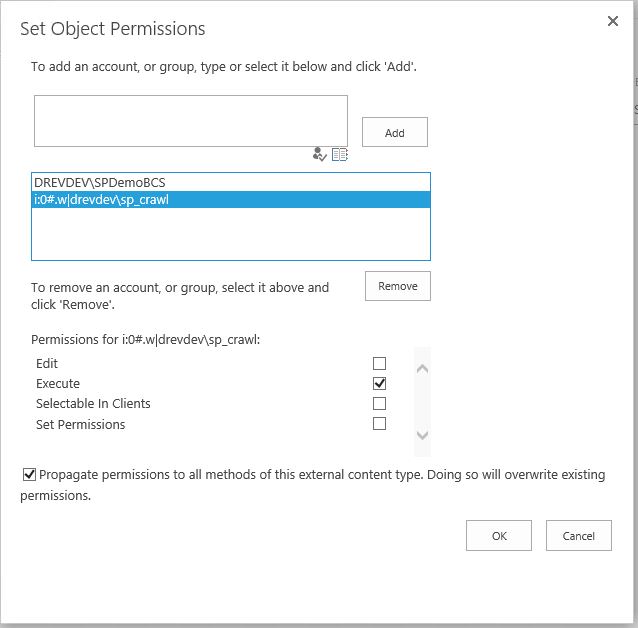Select the i:0#.w|drevdev\sp_crawl account entry

tap(231, 199)
